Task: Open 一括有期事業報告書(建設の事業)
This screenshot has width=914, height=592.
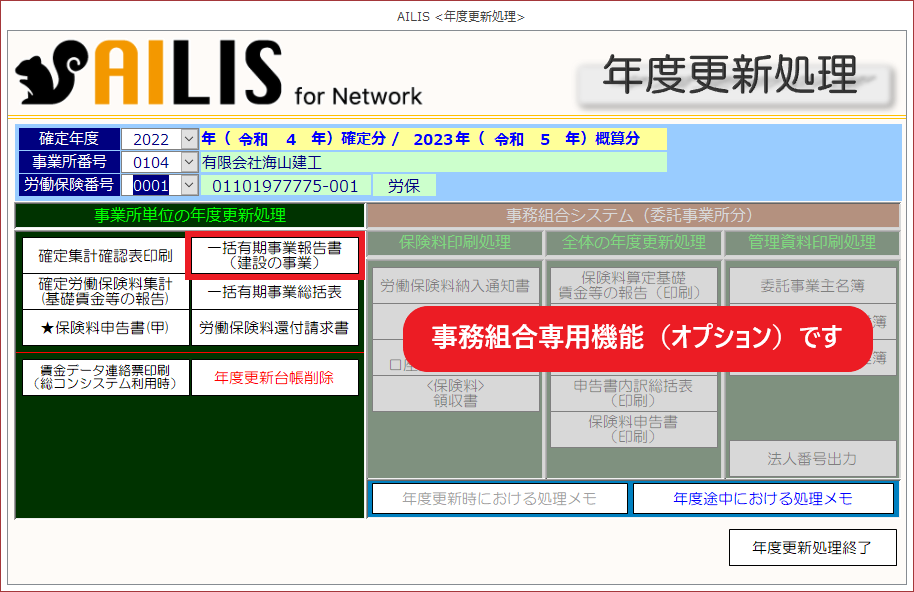Action: pos(273,256)
